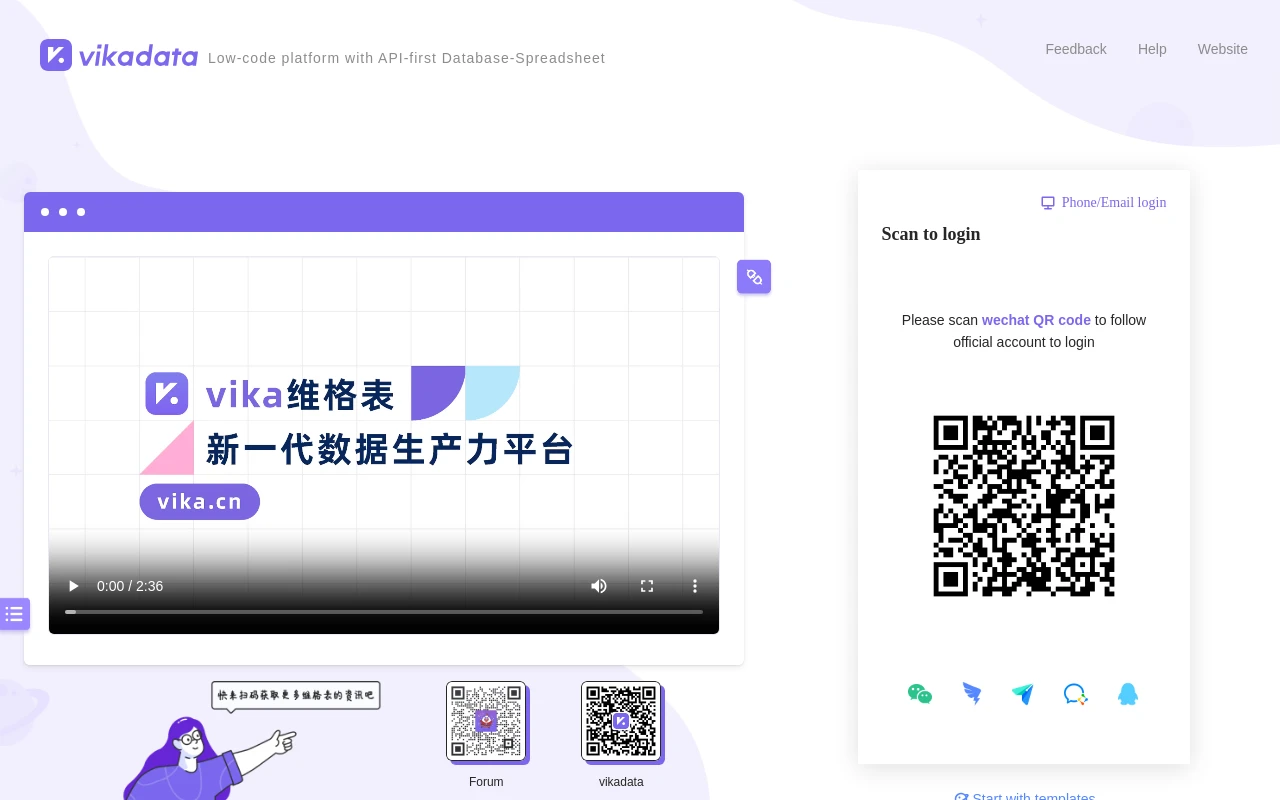
Task: Click the purple share link icon beside the video
Action: tap(754, 277)
